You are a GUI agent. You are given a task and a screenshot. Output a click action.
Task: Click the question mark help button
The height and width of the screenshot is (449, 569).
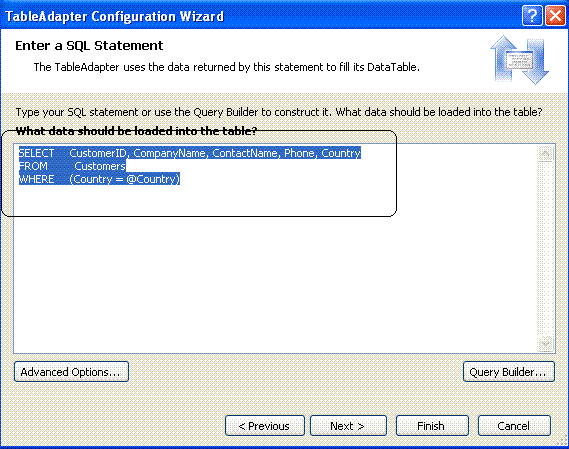pyautogui.click(x=532, y=16)
